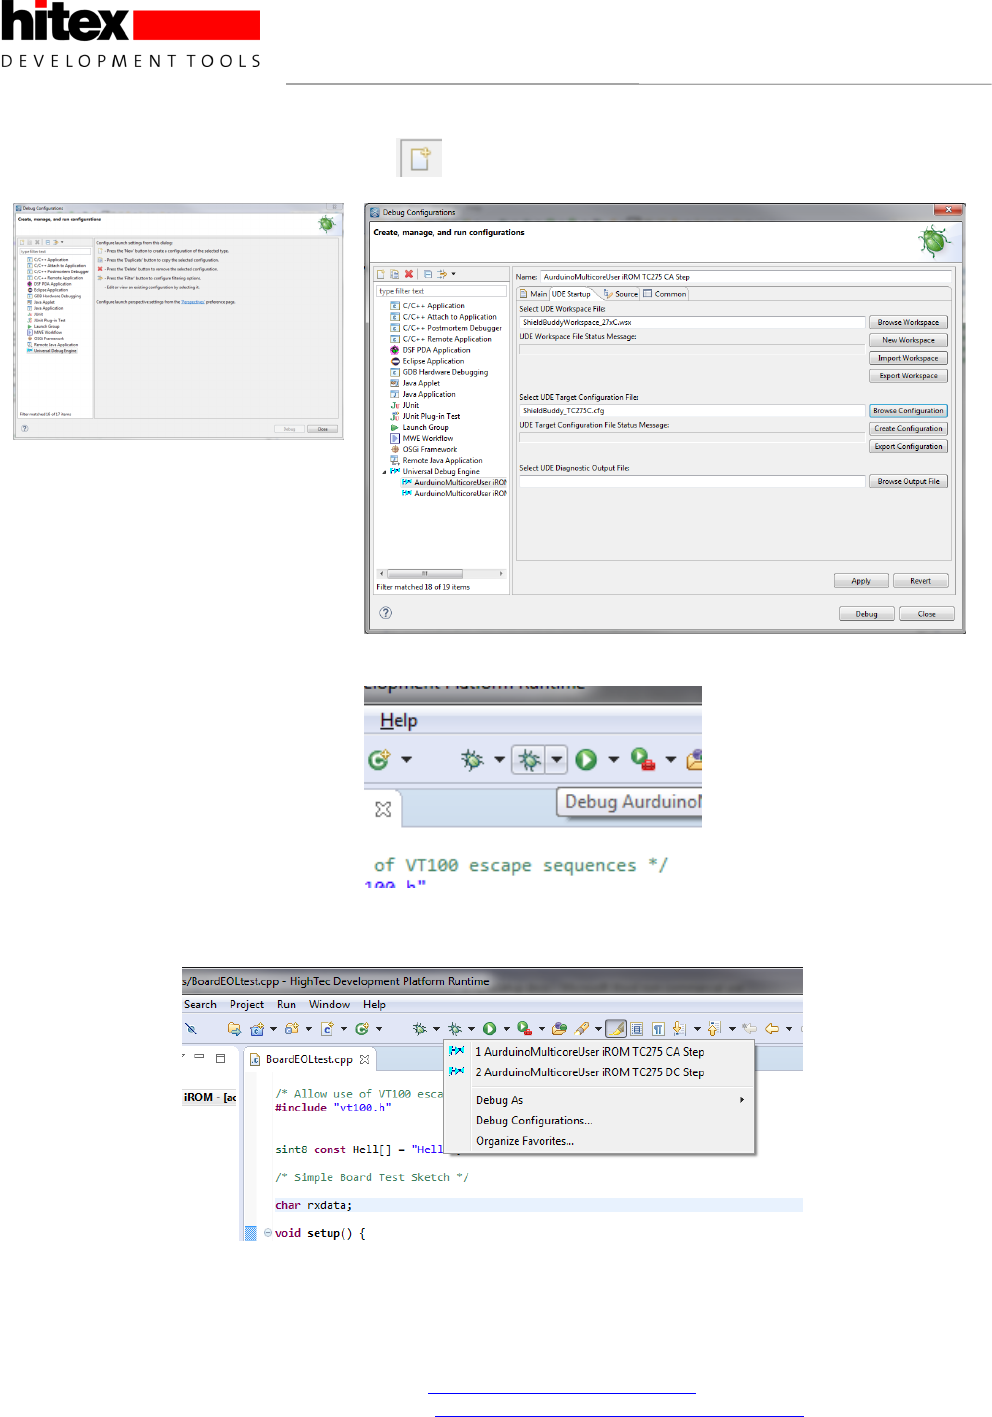992x1417 pixels.
Task: Close the editor tab with the X in zoomed screenshot
Action: point(383,809)
